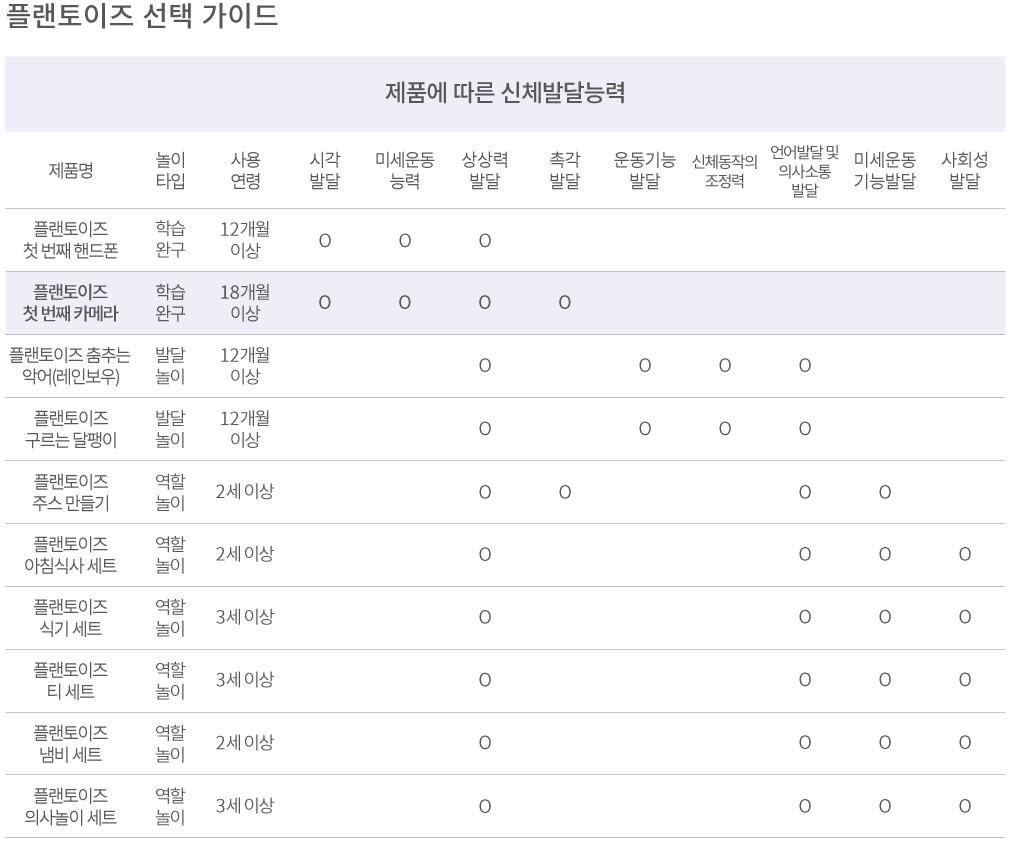
Task: Click 상상력 발달 mark for 식기 세트
Action: tap(485, 617)
